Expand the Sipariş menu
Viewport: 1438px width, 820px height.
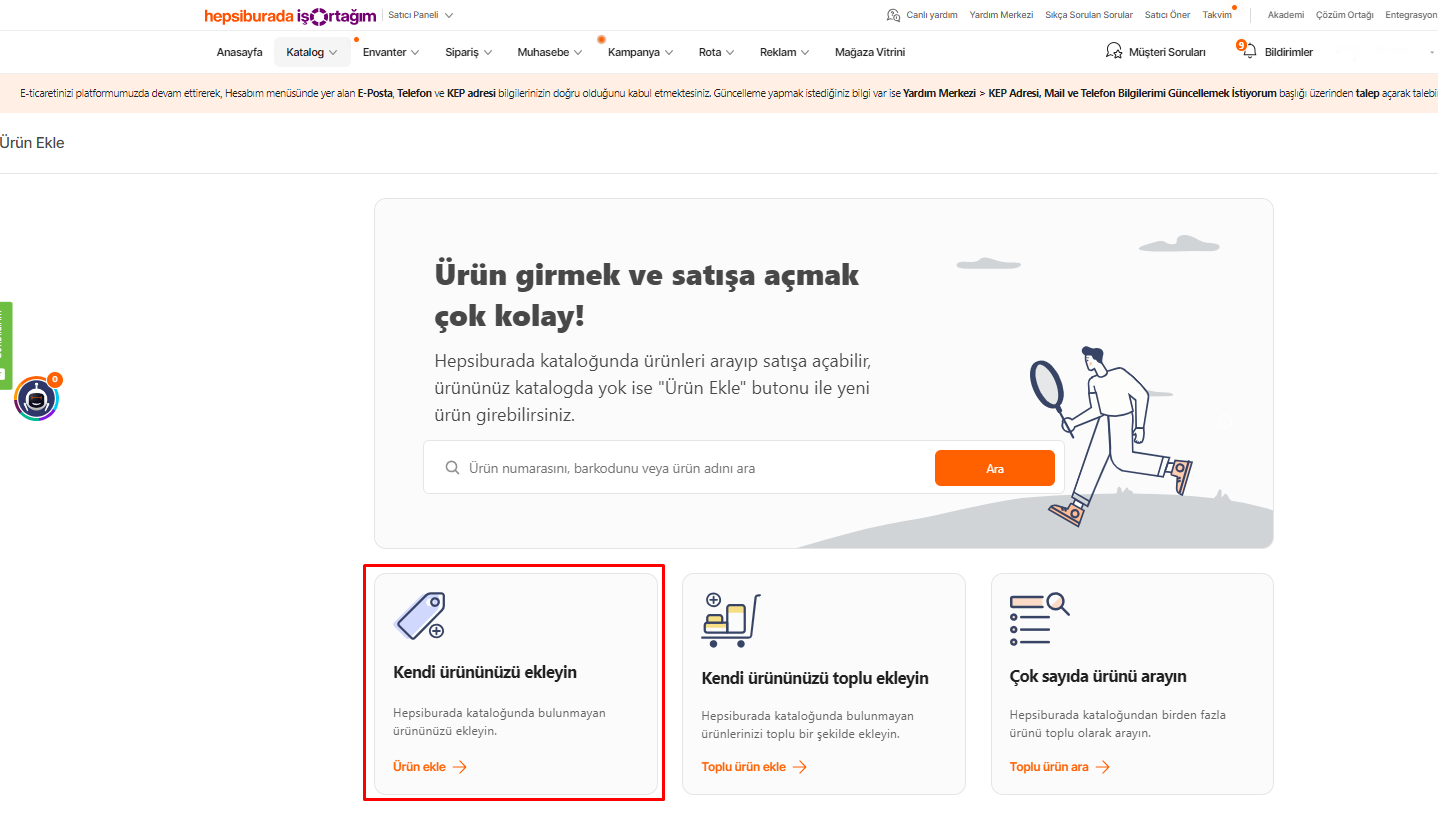pos(469,52)
